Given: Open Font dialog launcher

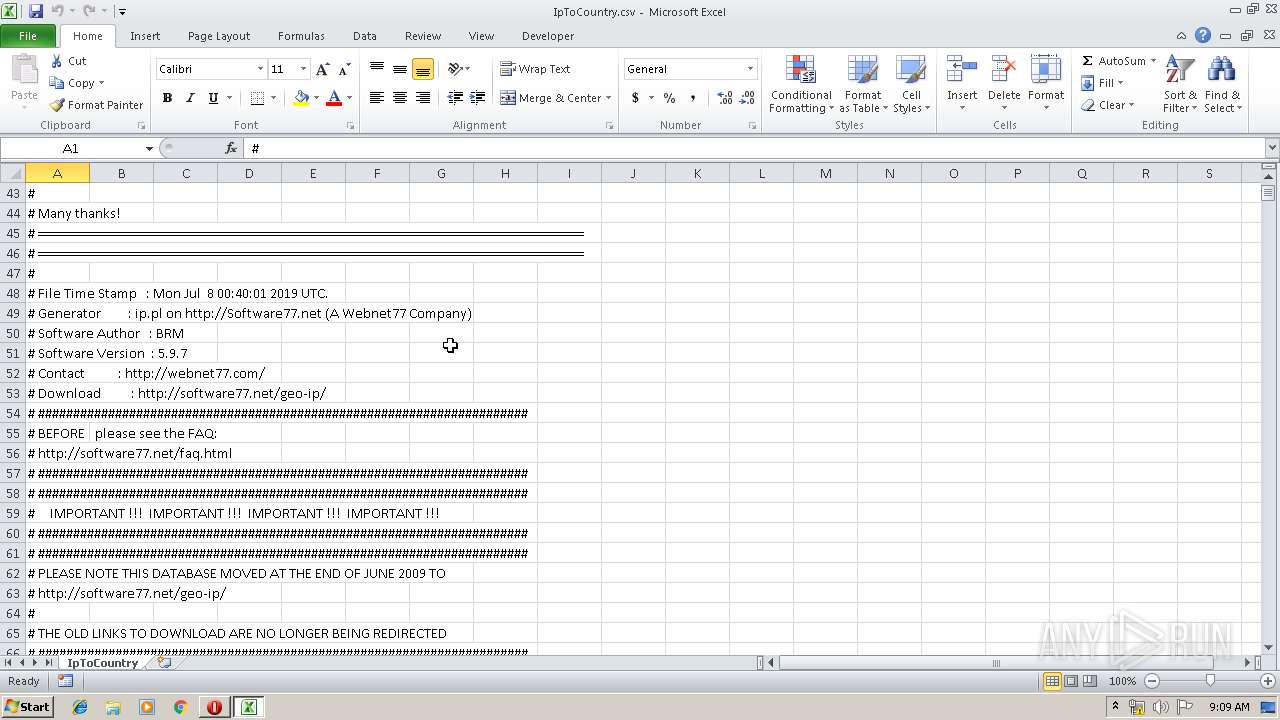Looking at the screenshot, I should click(x=350, y=126).
